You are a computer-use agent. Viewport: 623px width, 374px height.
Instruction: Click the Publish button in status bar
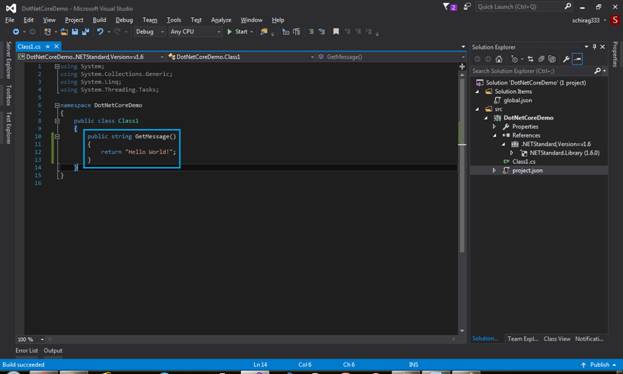[x=599, y=365]
